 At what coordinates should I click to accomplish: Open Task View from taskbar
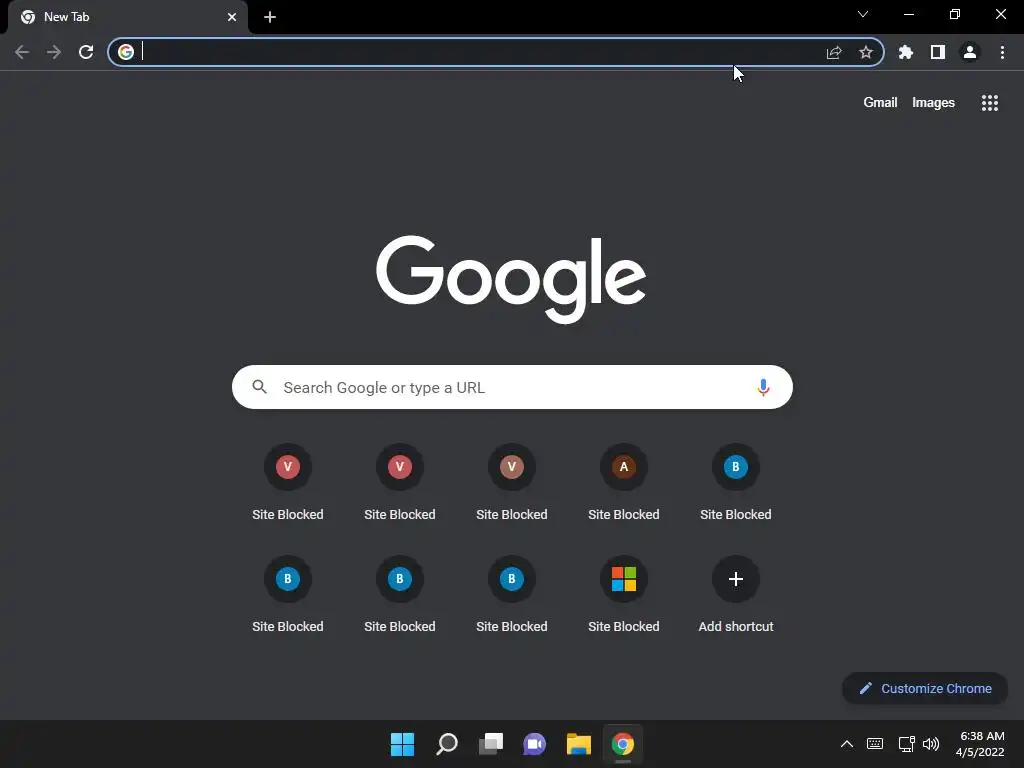(x=490, y=744)
